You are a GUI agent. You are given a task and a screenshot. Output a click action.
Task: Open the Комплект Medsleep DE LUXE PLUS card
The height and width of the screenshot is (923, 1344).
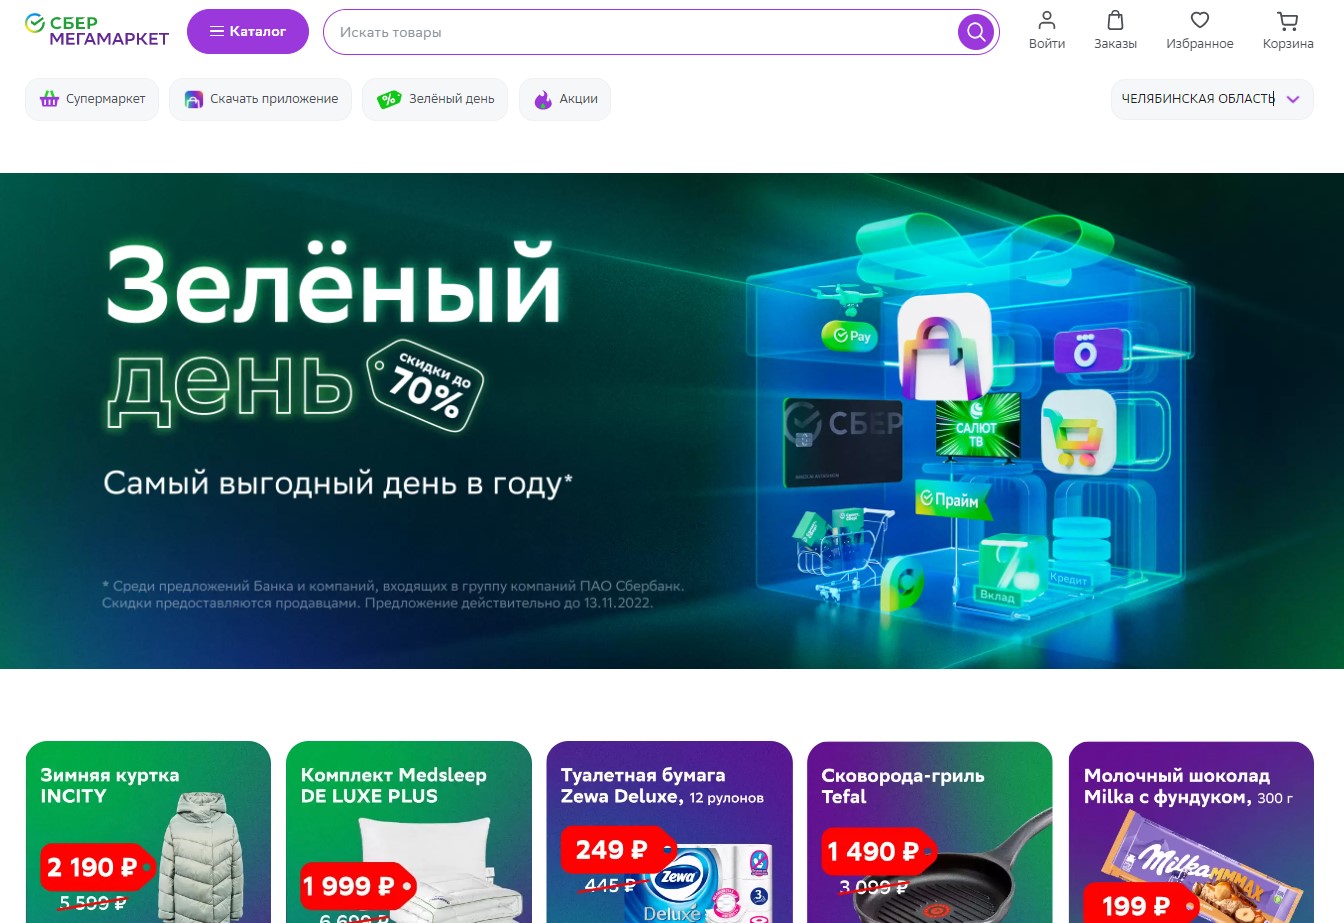click(x=409, y=832)
